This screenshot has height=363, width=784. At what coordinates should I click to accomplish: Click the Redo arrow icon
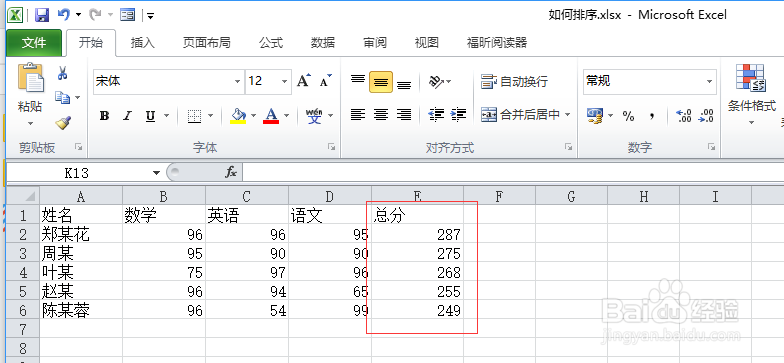(94, 15)
